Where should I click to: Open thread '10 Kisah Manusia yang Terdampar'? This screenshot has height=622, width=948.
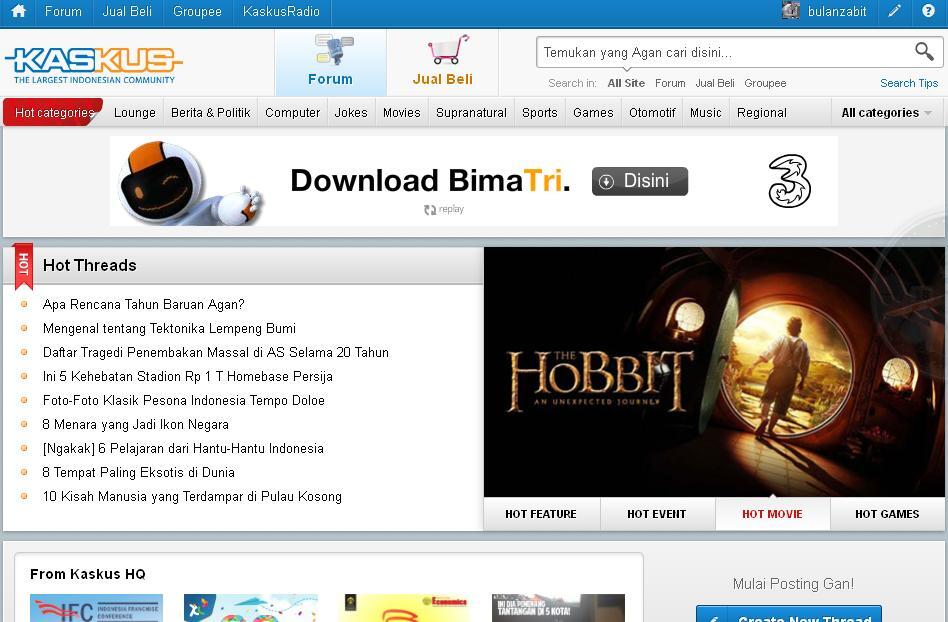tap(192, 496)
